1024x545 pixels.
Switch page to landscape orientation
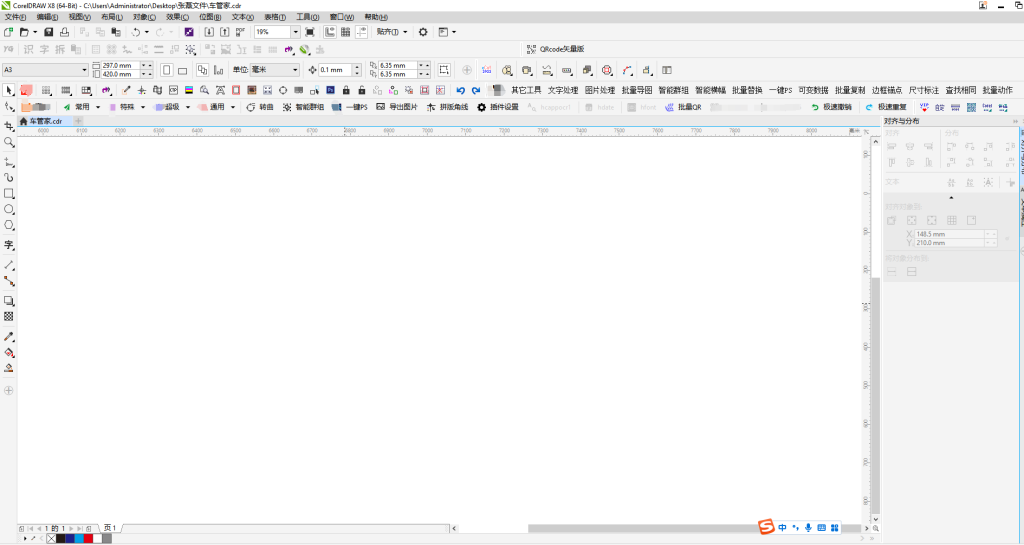[x=183, y=70]
